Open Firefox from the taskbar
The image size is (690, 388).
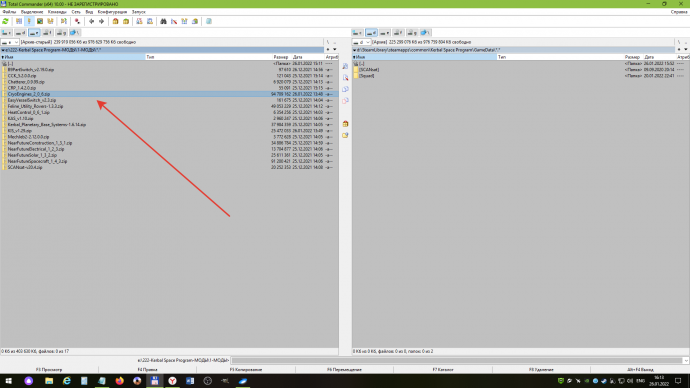[119, 381]
